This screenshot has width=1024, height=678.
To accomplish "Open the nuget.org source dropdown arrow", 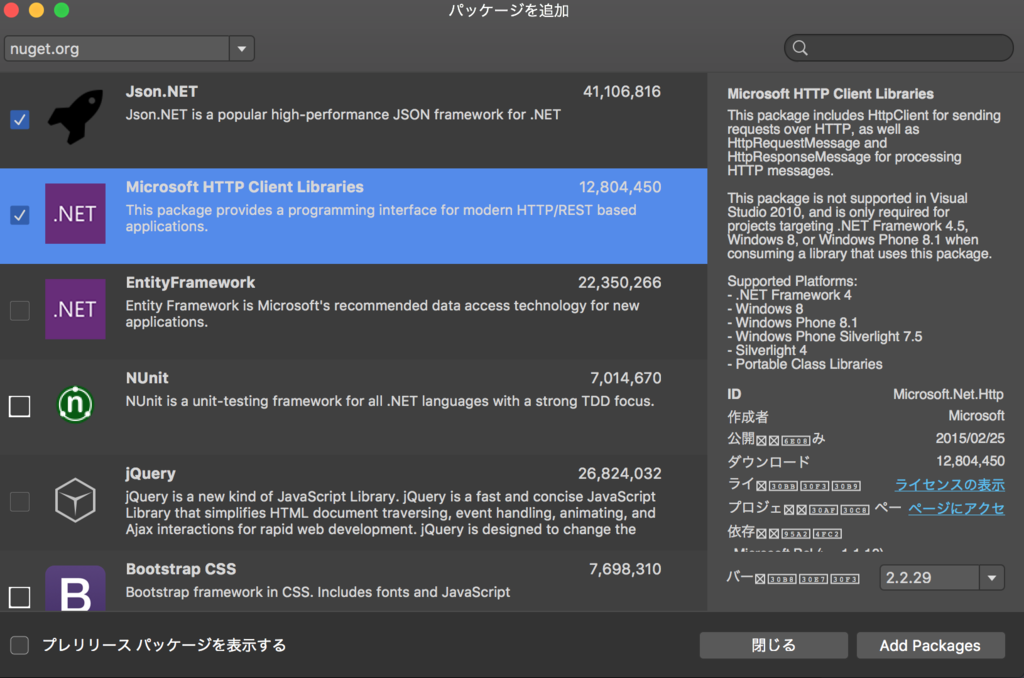I will click(x=242, y=48).
